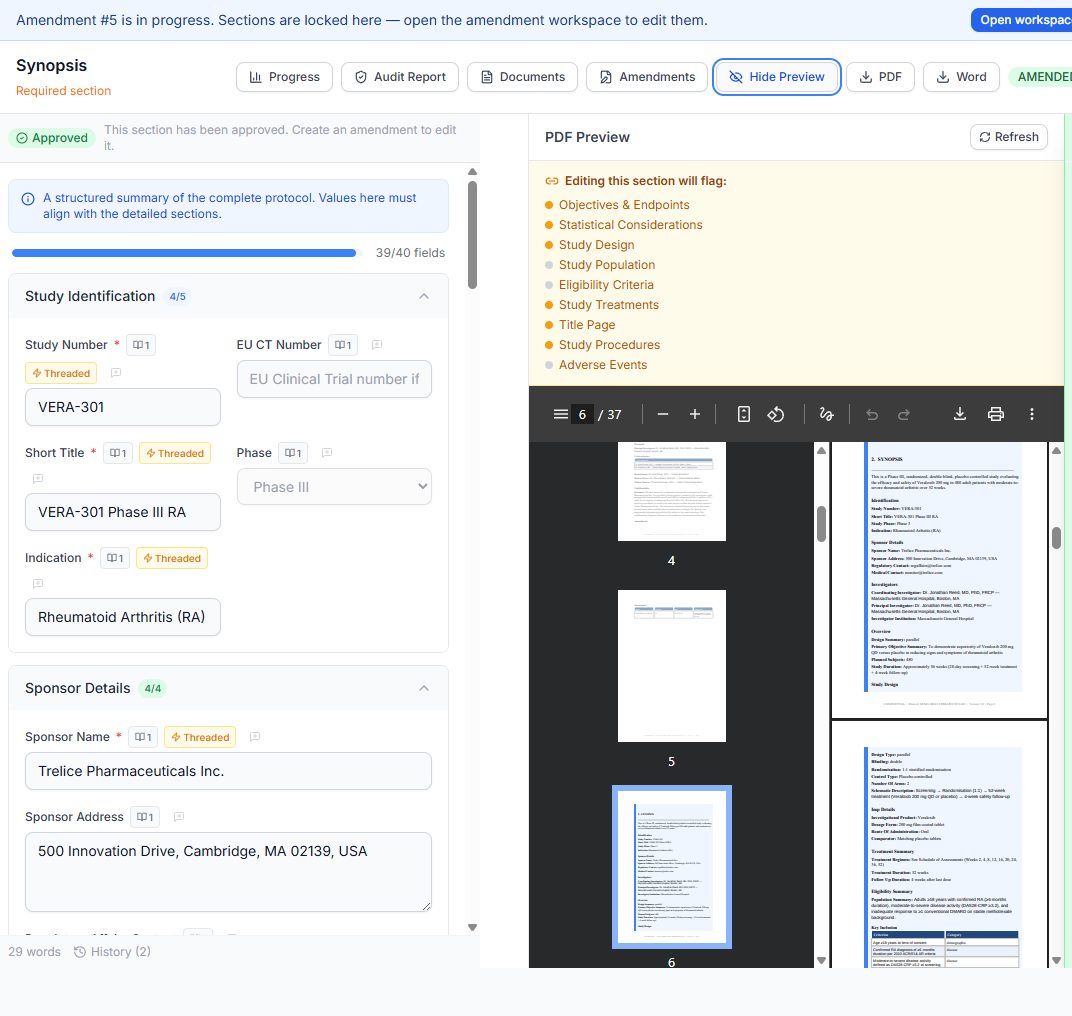The image size is (1072, 1016).
Task: Click the EU CT Number input field
Action: [x=334, y=379]
